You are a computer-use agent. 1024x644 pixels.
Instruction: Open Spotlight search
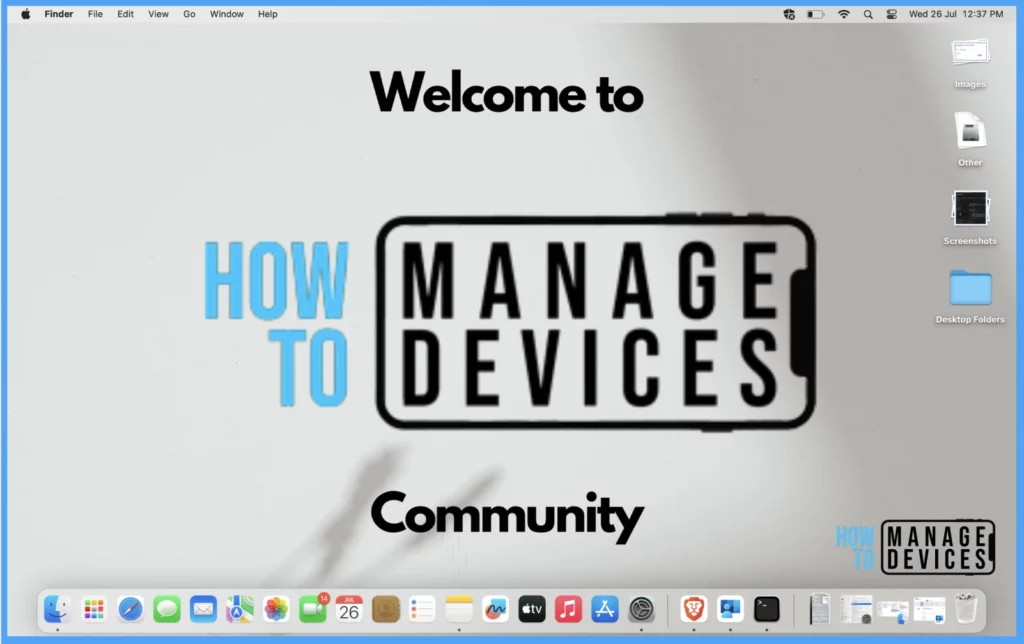pos(868,14)
